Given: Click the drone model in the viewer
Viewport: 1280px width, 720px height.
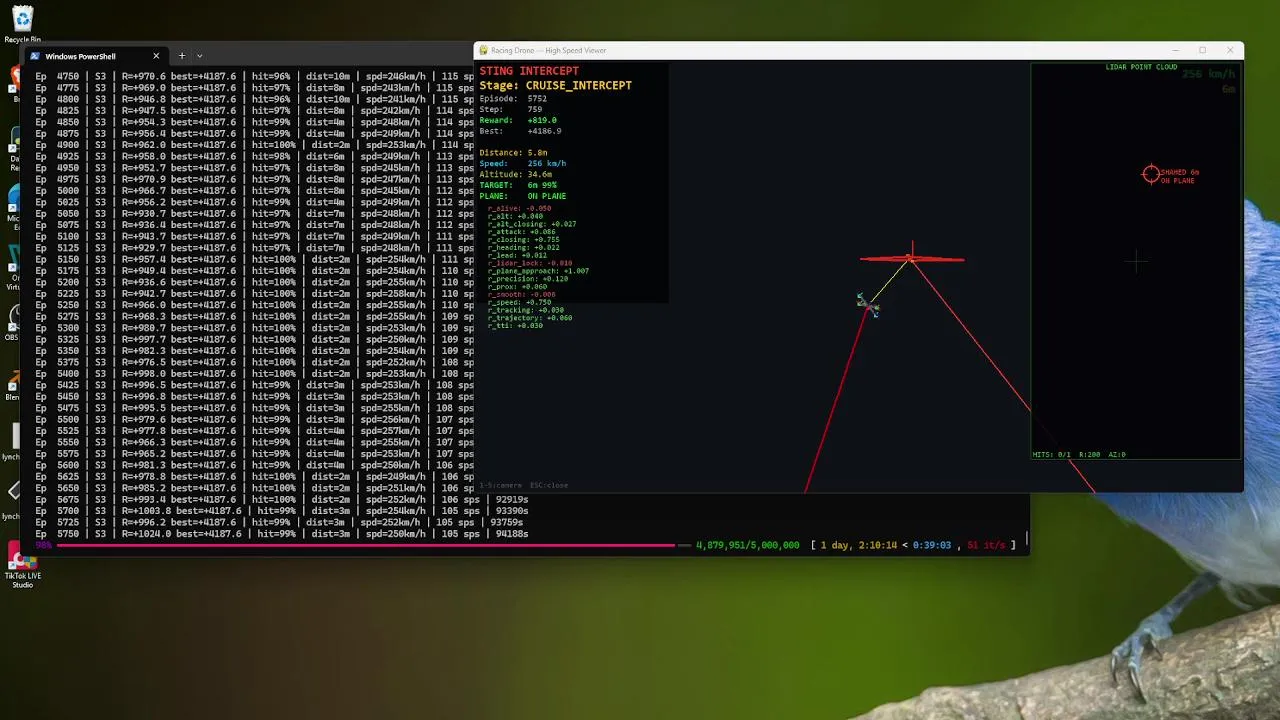Looking at the screenshot, I should pos(868,304).
